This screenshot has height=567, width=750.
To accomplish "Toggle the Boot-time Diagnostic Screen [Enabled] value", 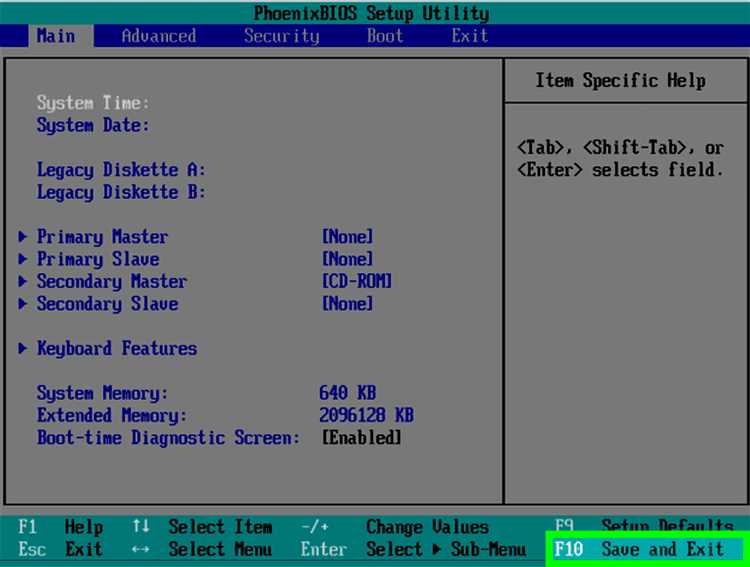I will click(x=361, y=437).
